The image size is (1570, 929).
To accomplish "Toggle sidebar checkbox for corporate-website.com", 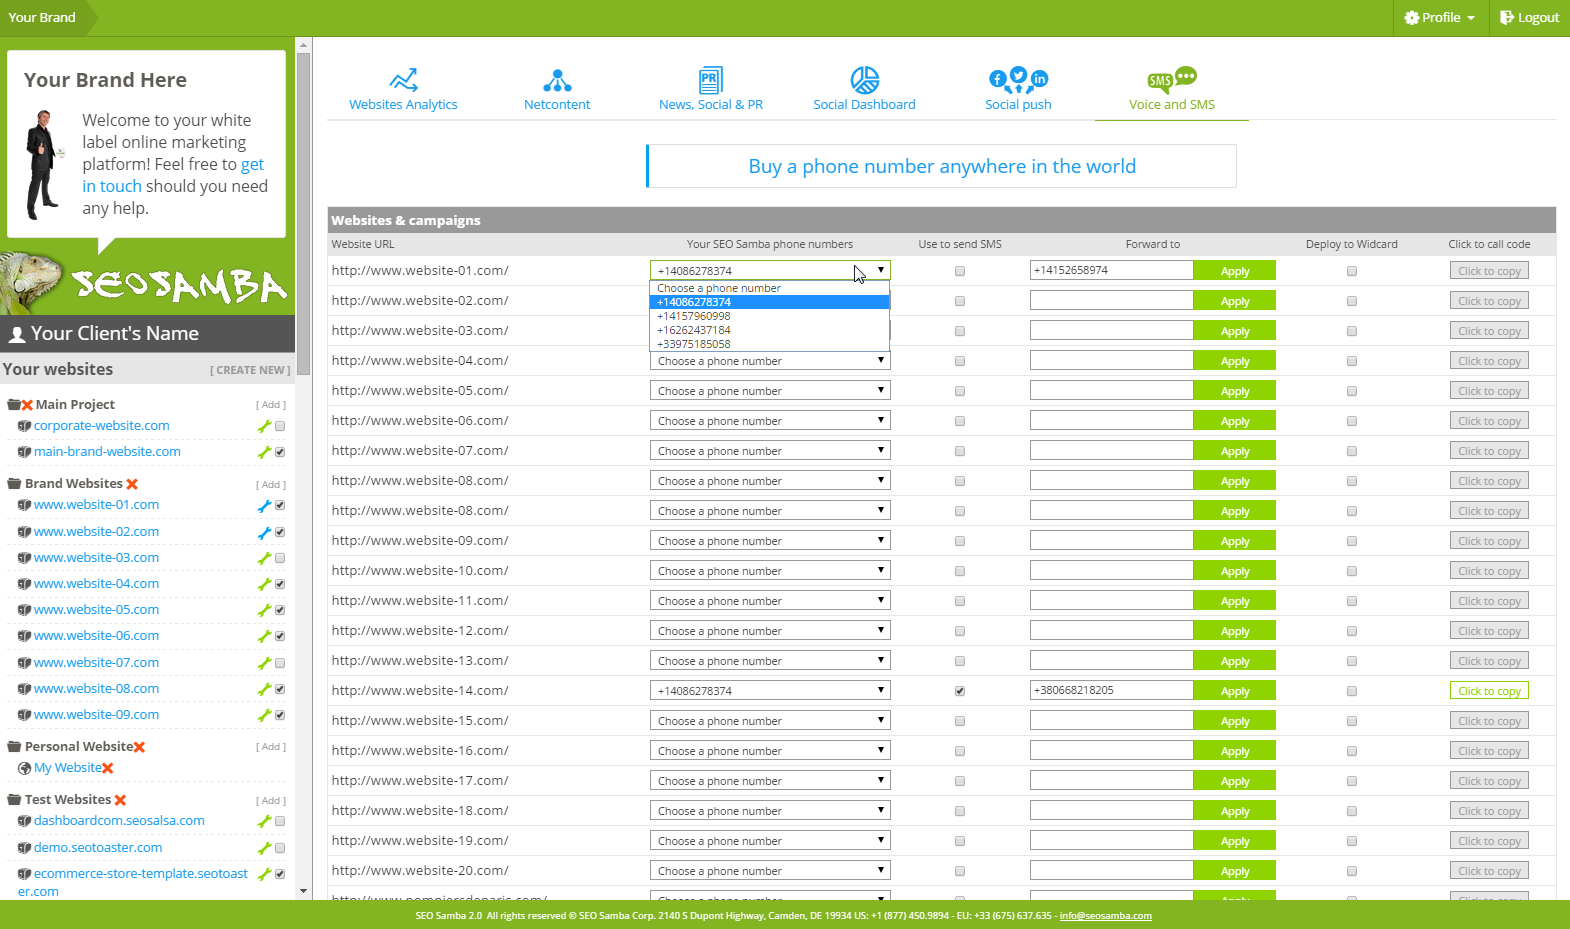I will [x=280, y=426].
